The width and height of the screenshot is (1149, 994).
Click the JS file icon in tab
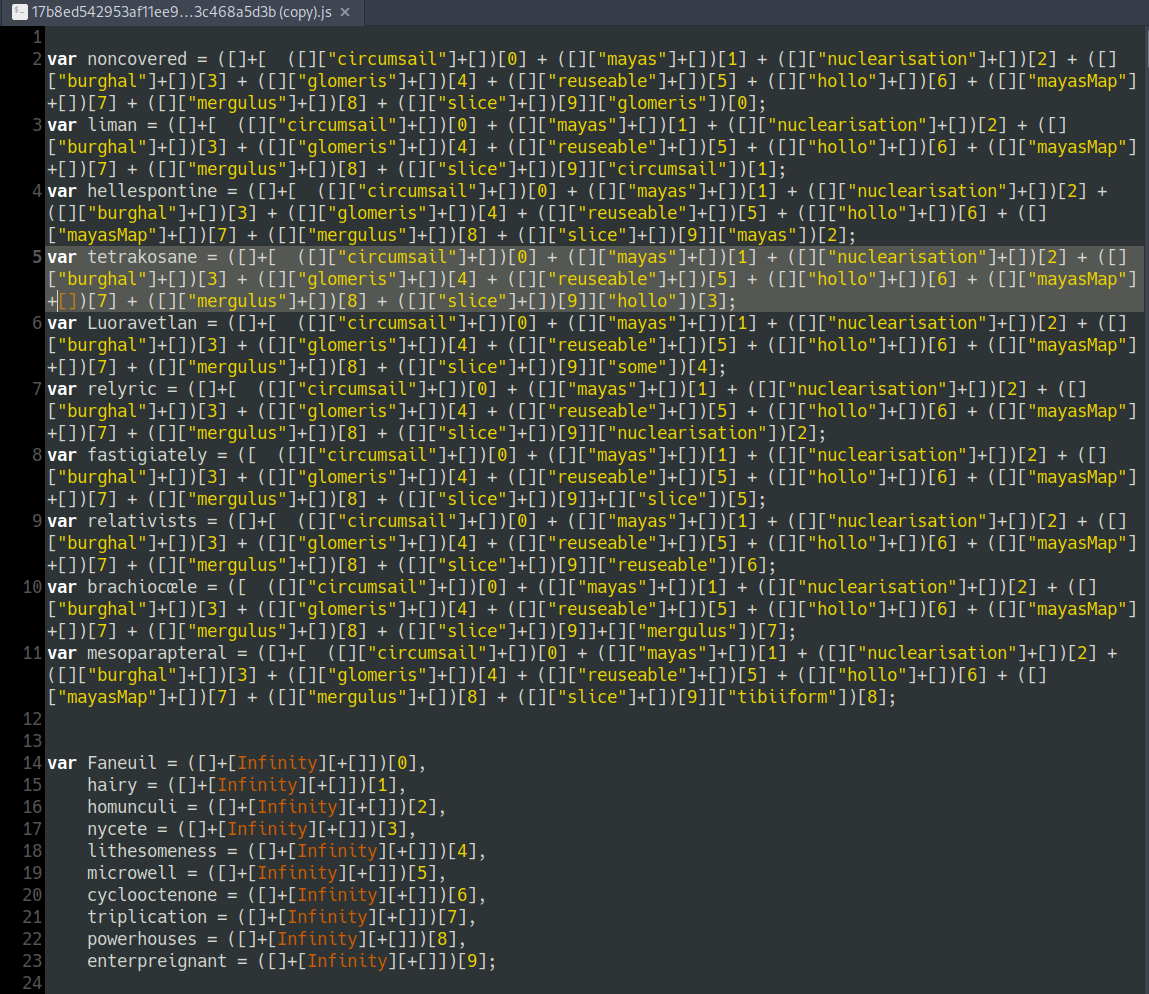pos(17,12)
